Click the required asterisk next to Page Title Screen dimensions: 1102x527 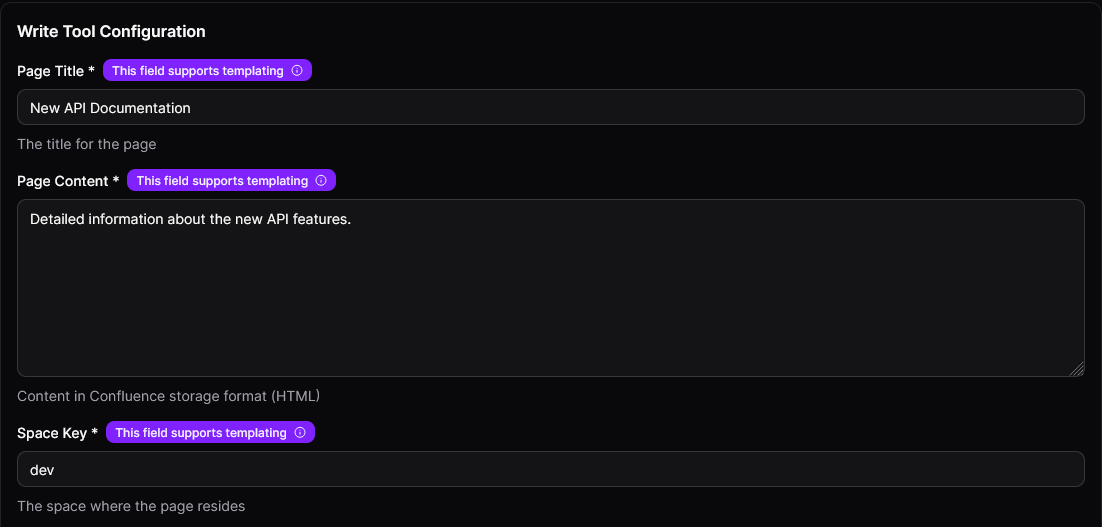pos(92,72)
